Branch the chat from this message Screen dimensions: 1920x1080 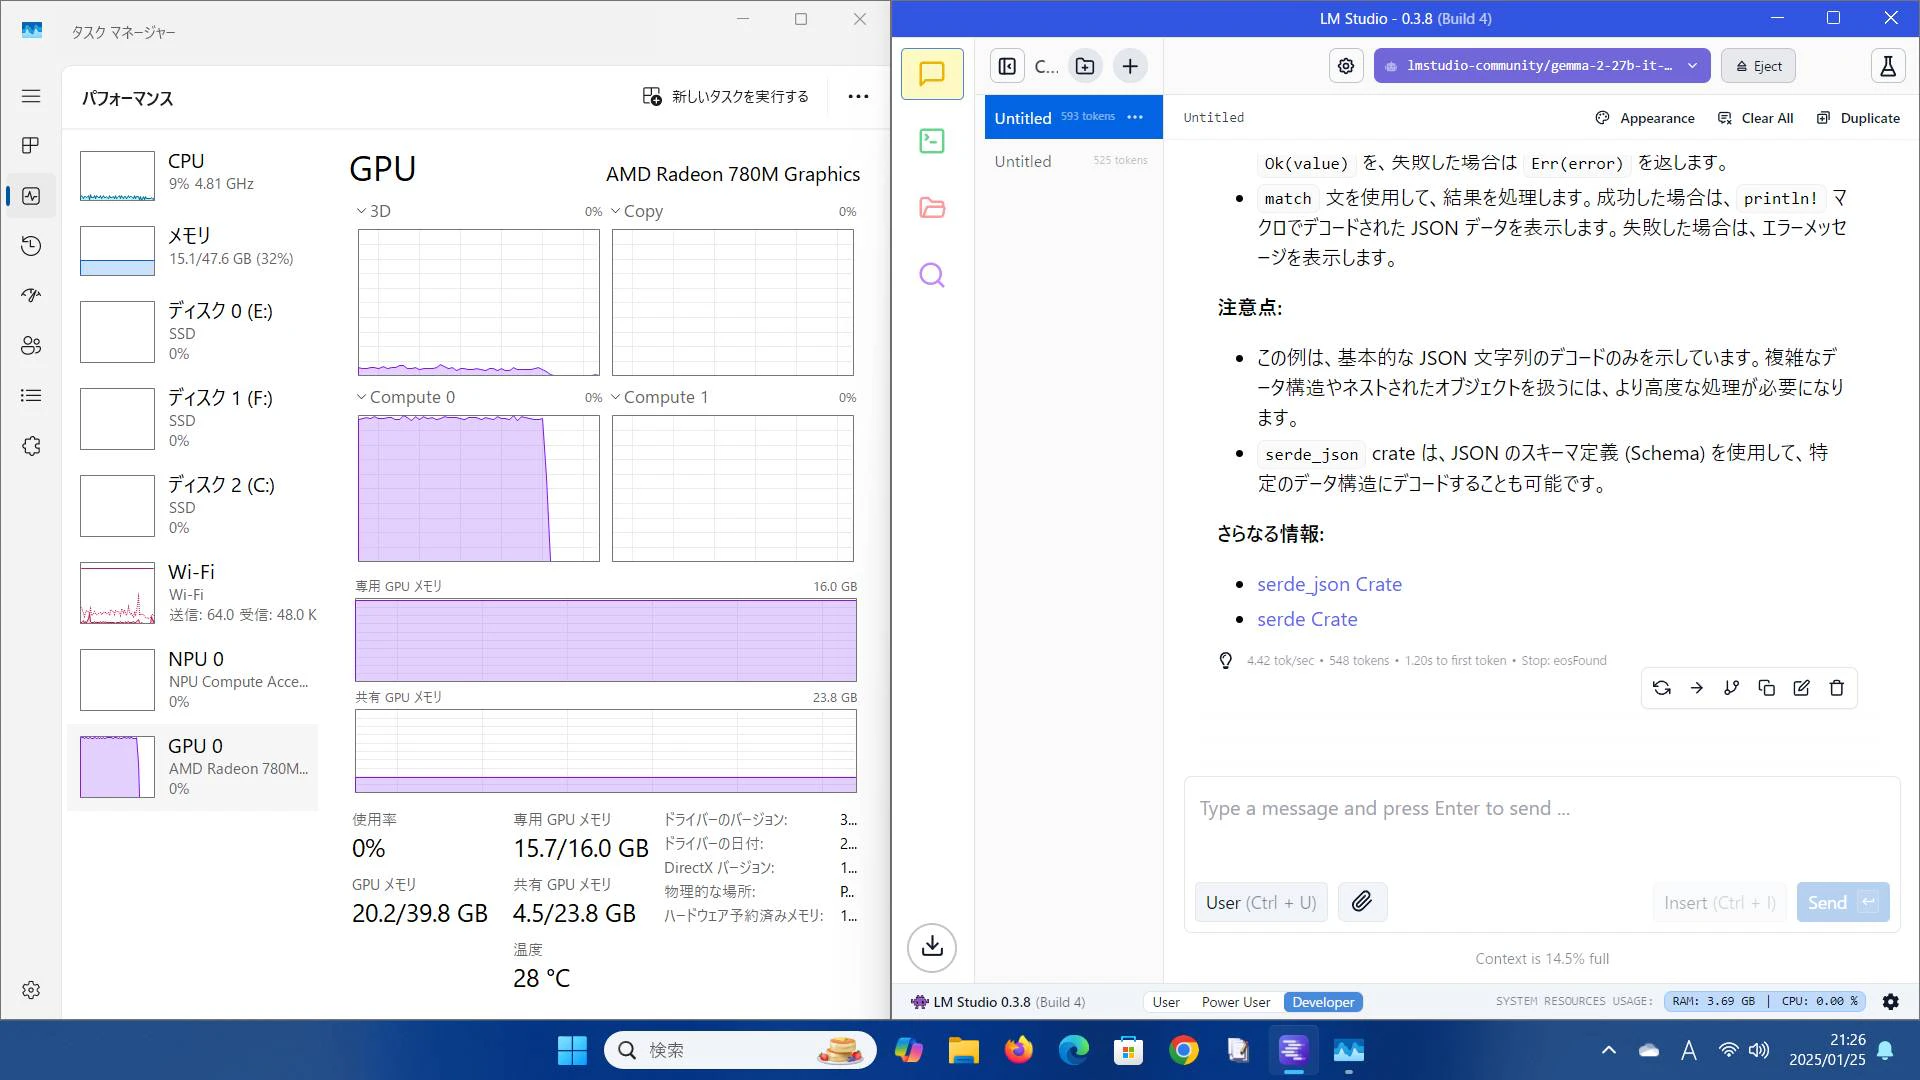click(x=1732, y=688)
